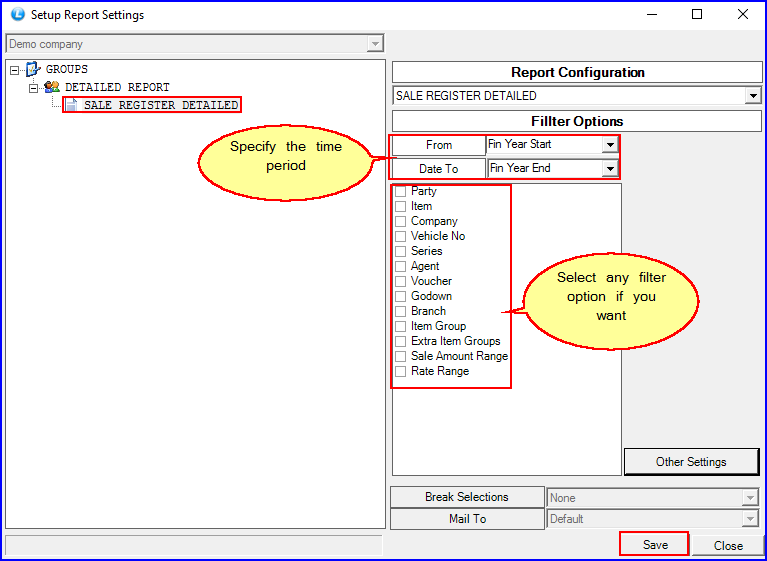The image size is (767, 561).
Task: Select SALE REGISTER DETAILED in tree
Action: (x=160, y=105)
